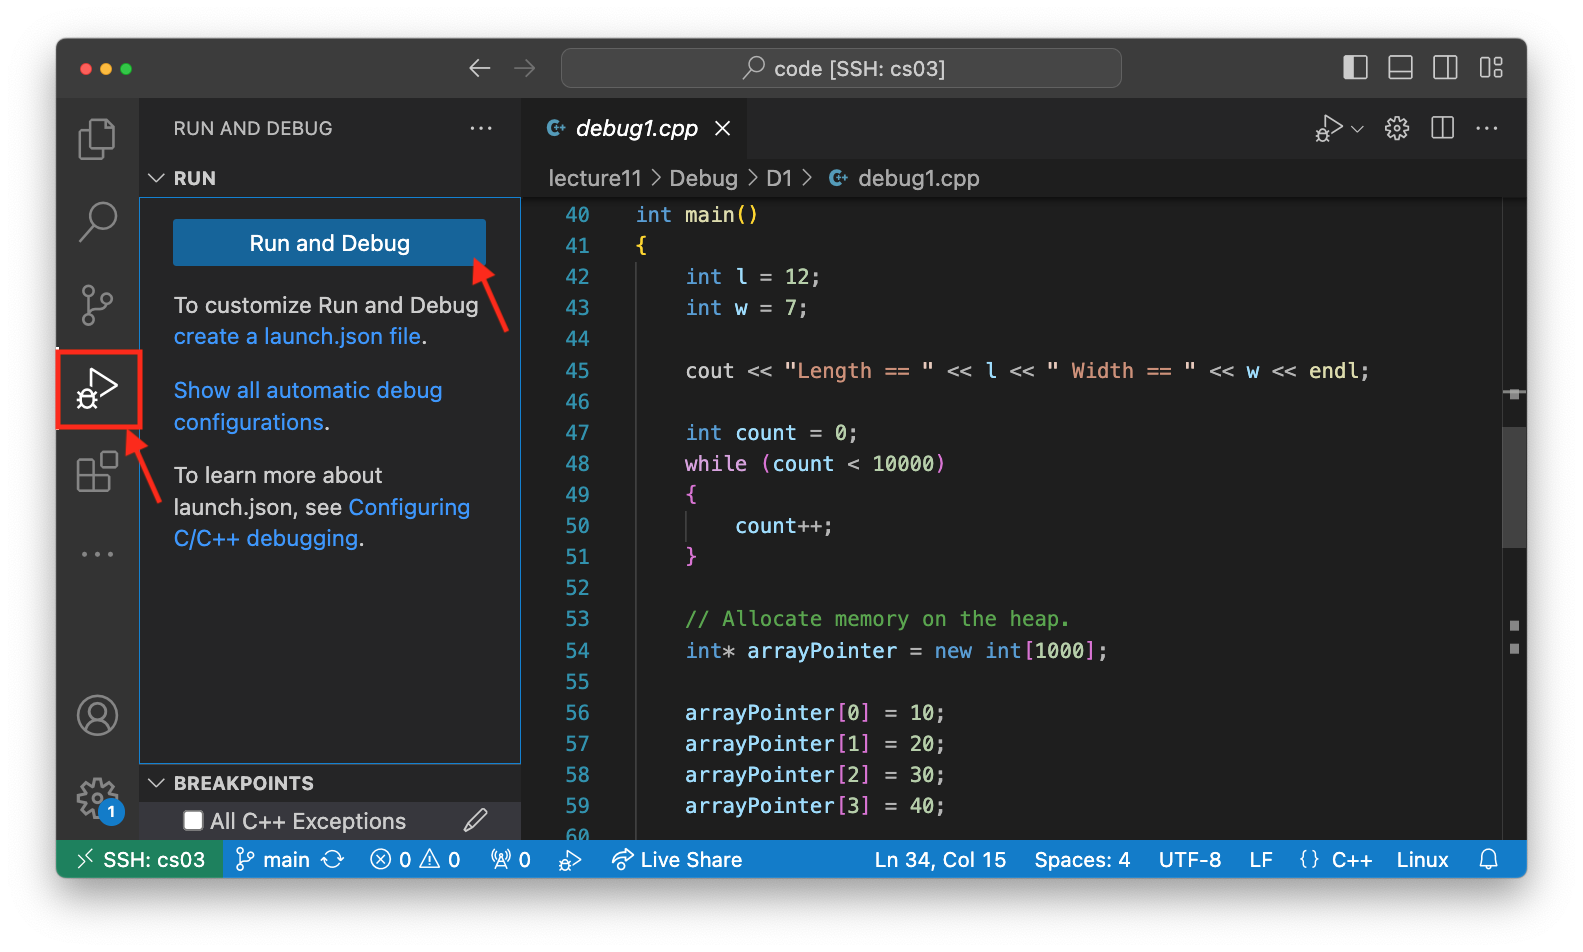This screenshot has width=1583, height=952.
Task: Toggle the primary side bar layout icon
Action: point(1355,67)
